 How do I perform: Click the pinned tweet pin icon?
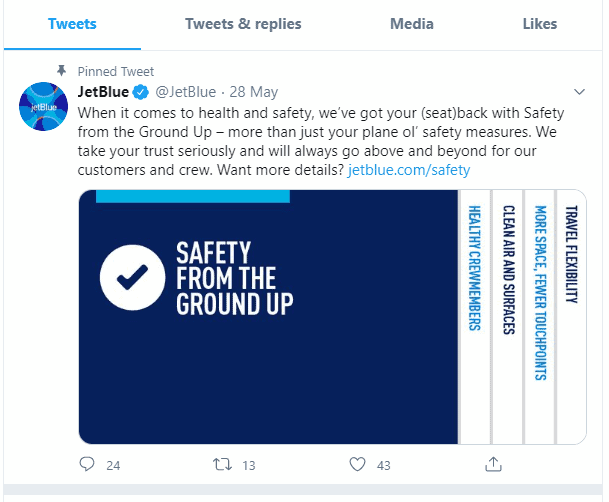point(62,71)
